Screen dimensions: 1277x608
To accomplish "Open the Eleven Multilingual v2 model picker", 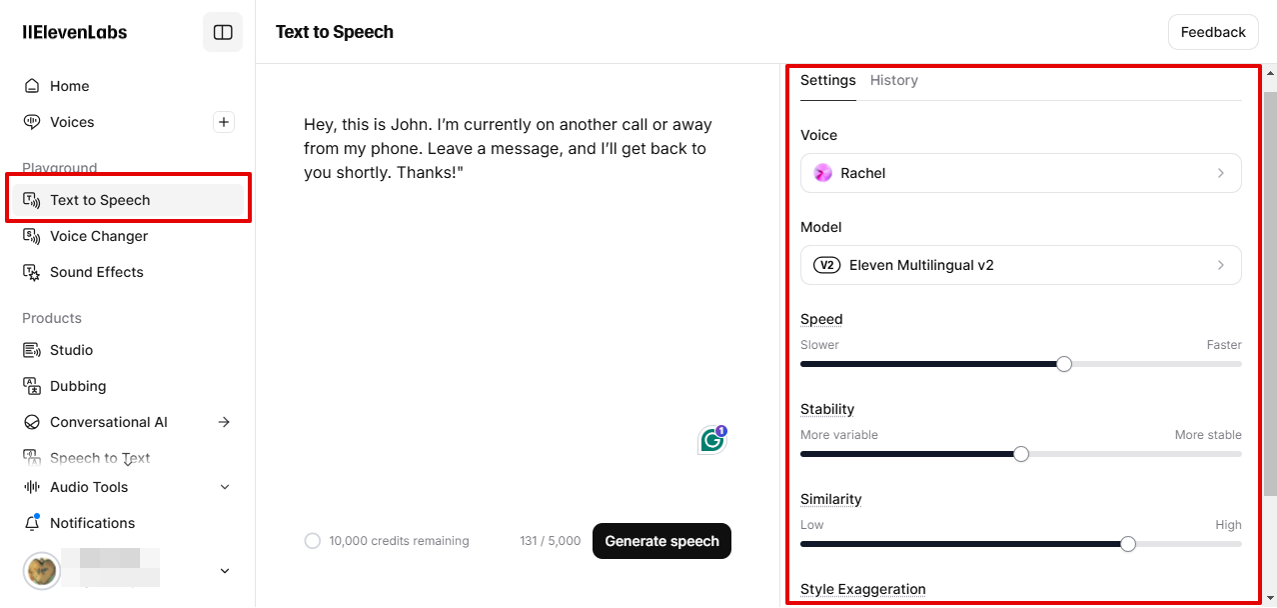I will (1020, 265).
